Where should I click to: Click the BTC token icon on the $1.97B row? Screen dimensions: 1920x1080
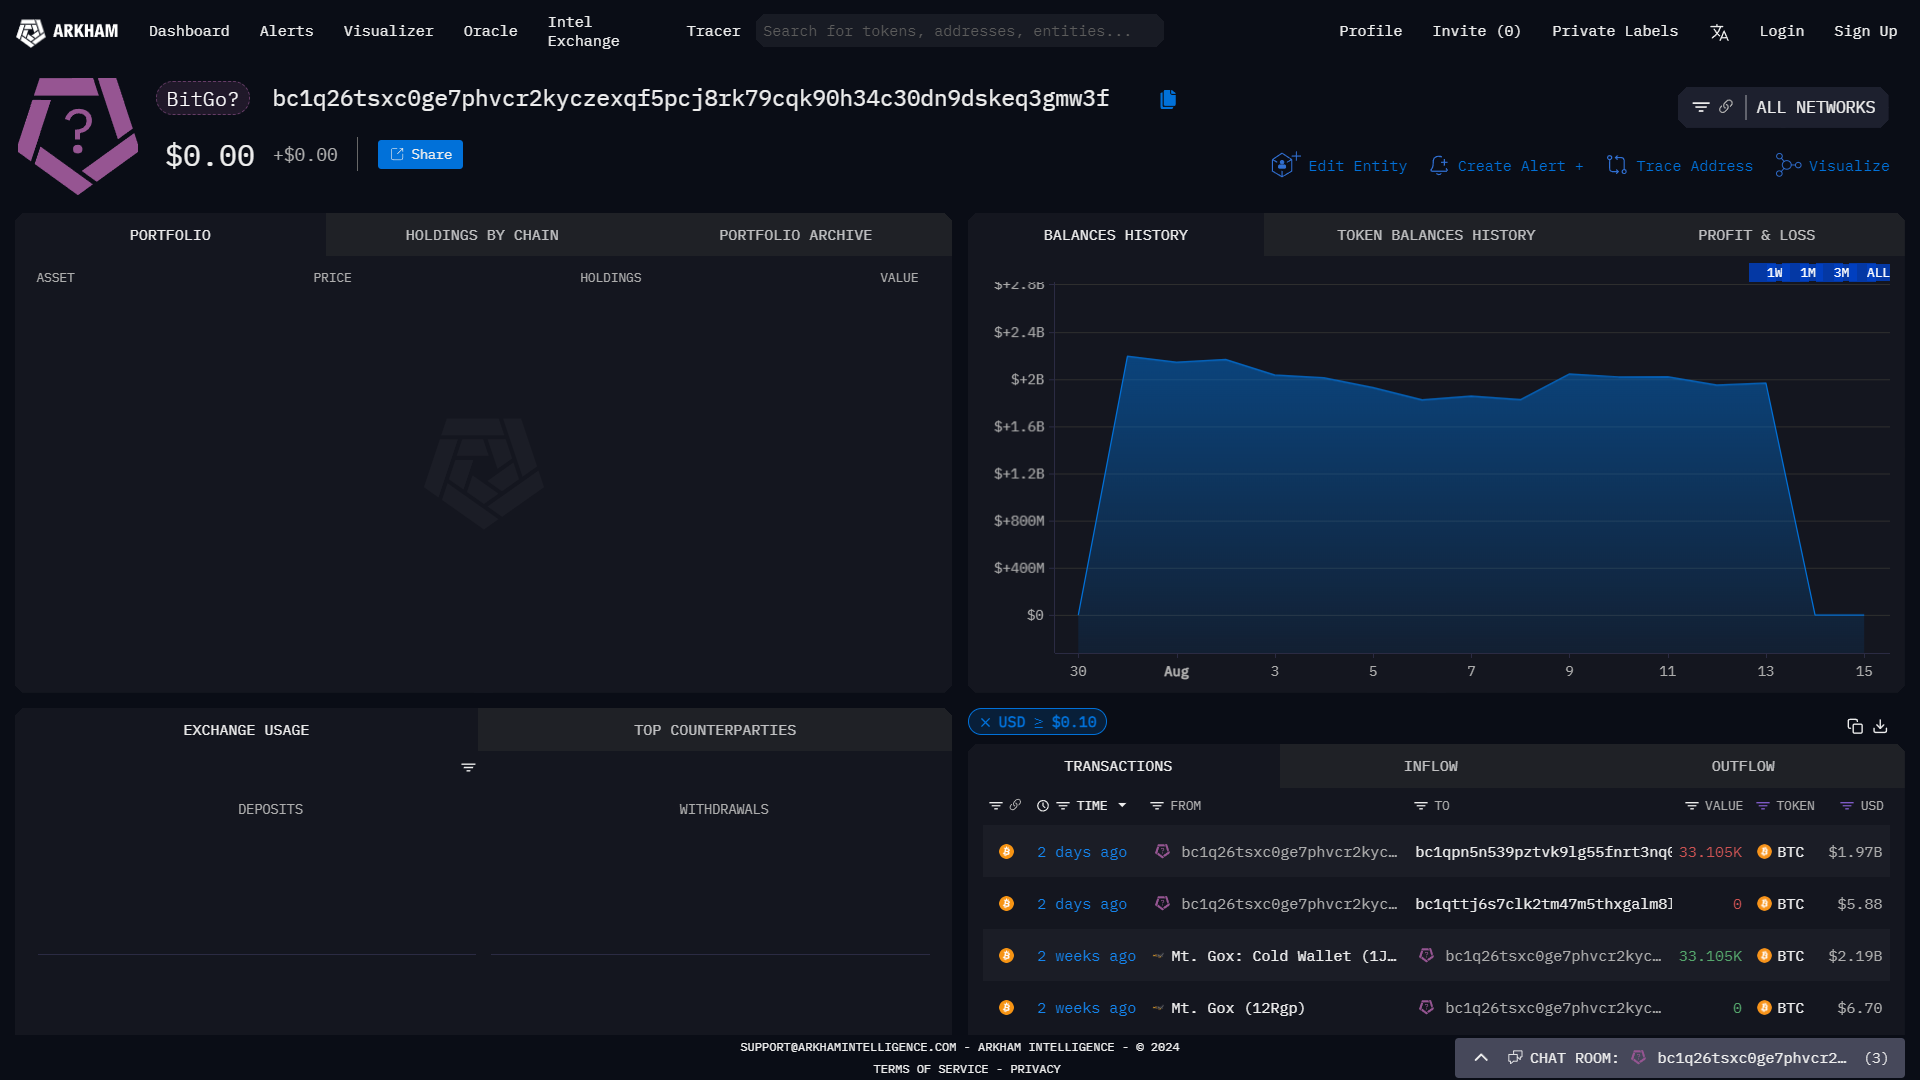(1765, 852)
